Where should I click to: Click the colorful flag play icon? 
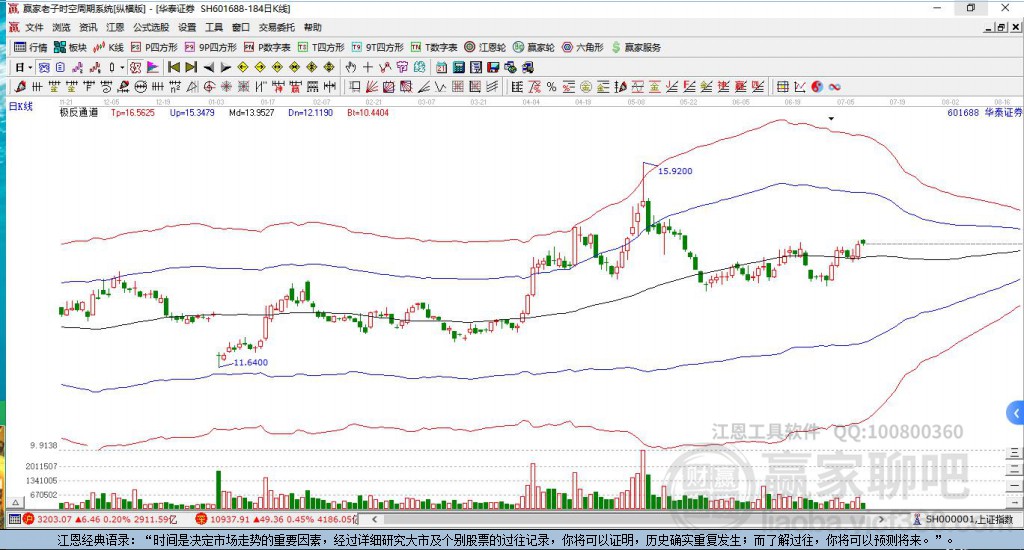point(152,67)
